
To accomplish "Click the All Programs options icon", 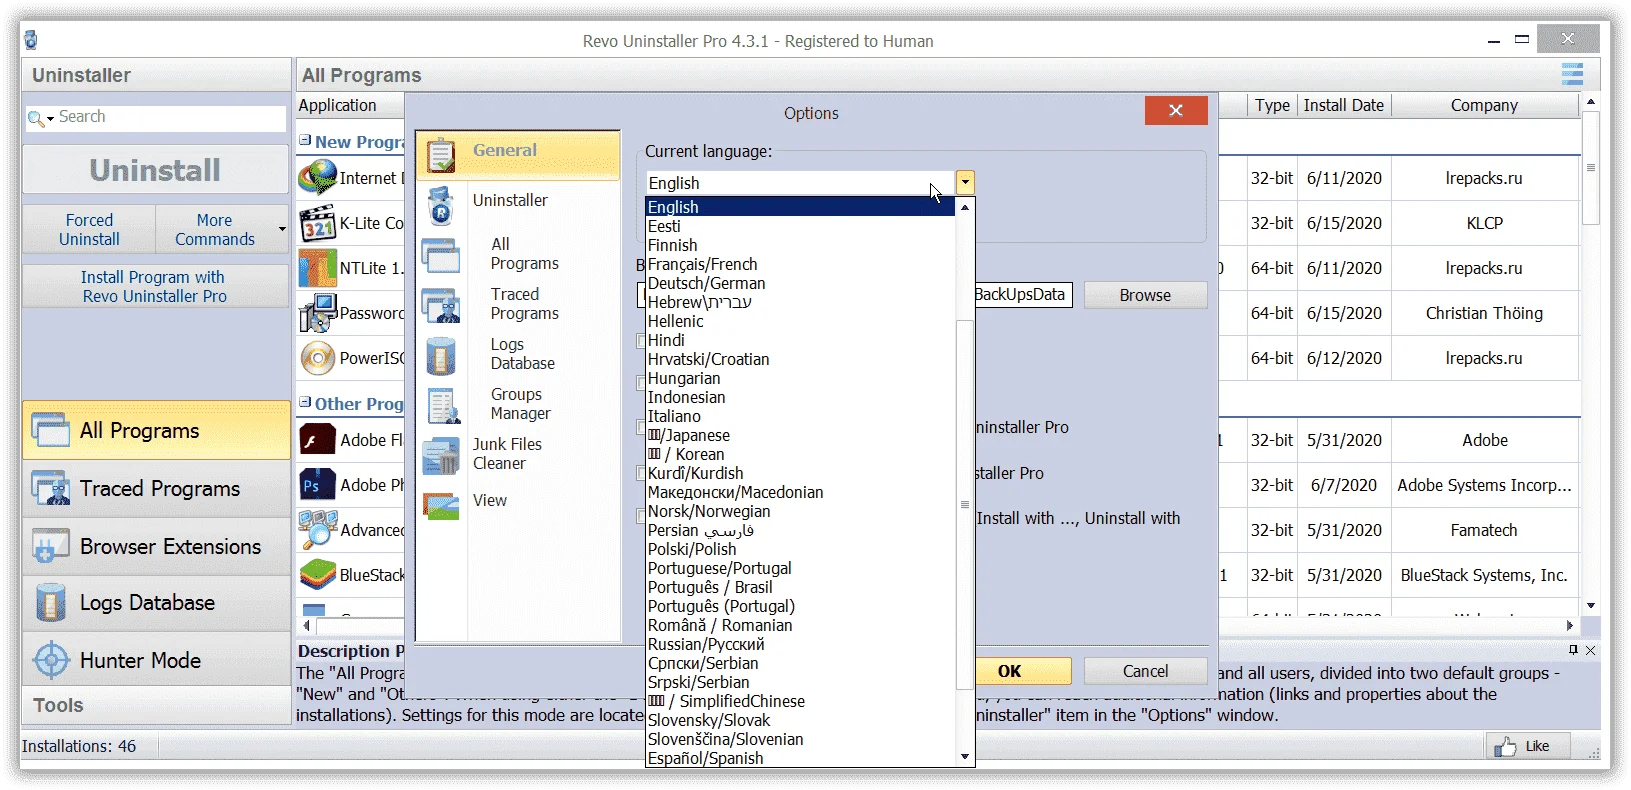I will point(440,256).
